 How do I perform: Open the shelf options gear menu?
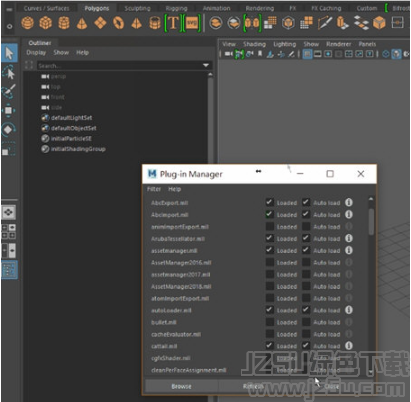(9, 26)
